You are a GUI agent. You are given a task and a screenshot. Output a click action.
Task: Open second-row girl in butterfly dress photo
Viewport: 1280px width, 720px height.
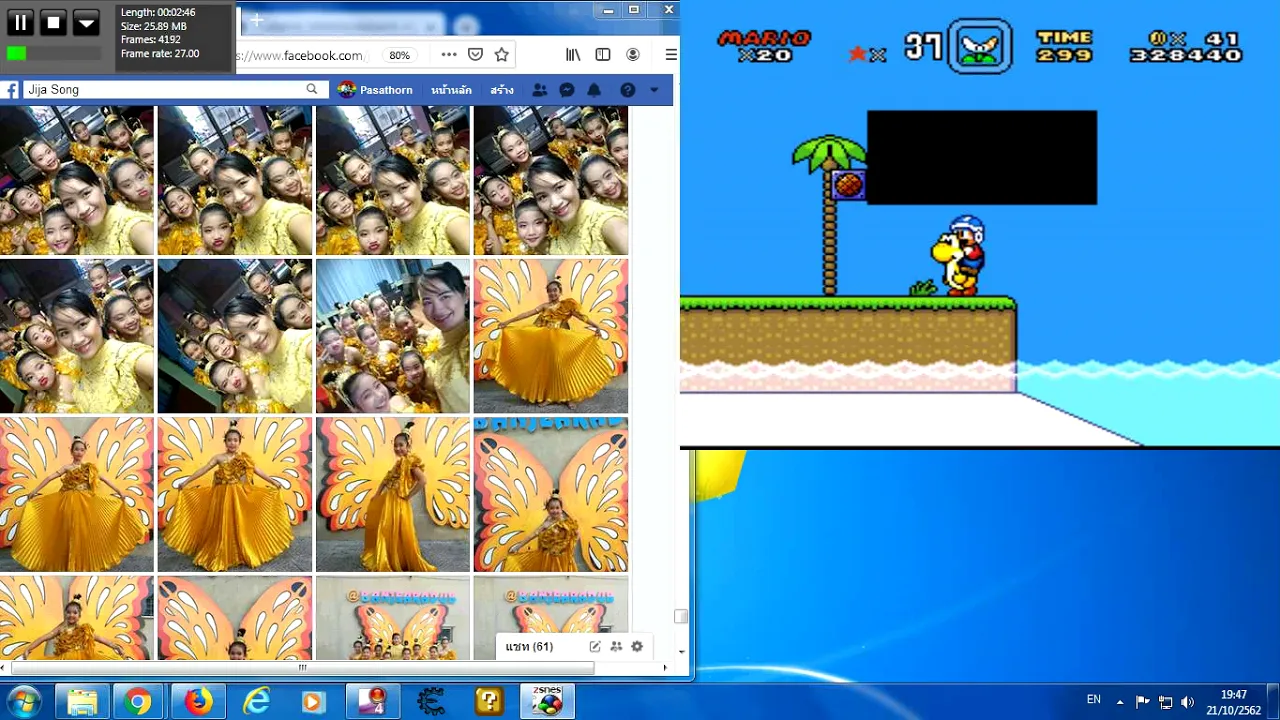coord(551,336)
